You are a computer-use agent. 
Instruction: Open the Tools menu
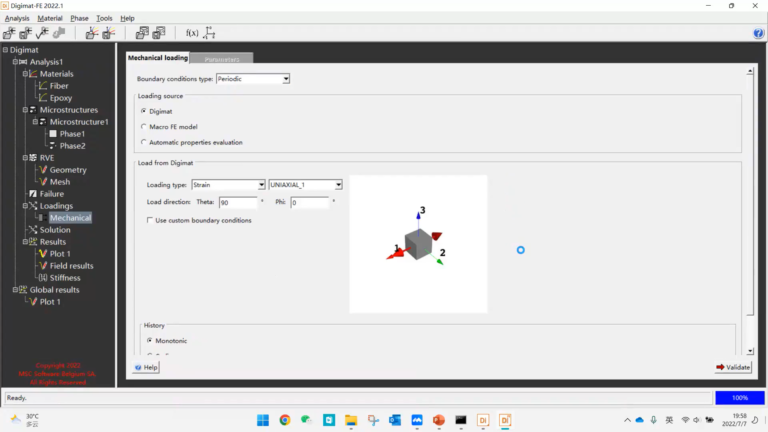104,18
